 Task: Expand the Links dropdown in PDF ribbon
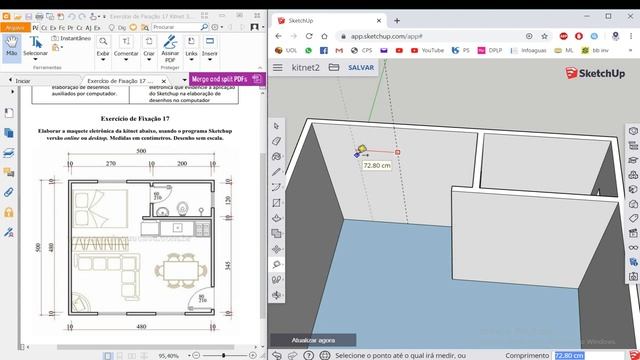point(191,60)
